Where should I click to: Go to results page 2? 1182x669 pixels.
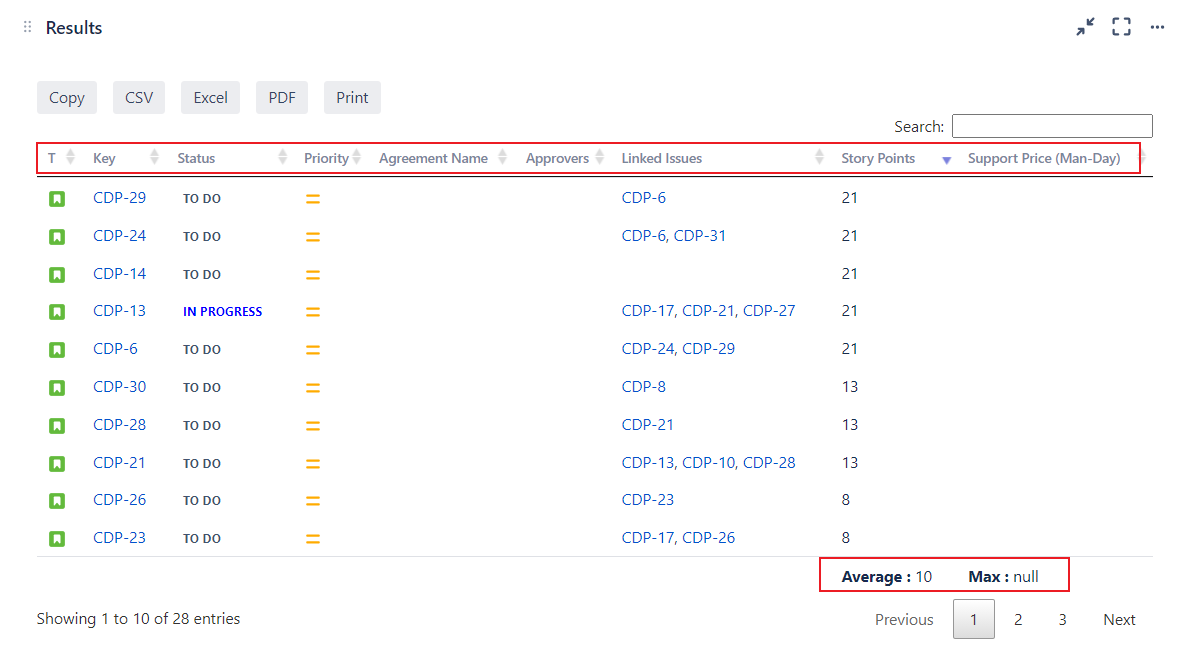pyautogui.click(x=1018, y=619)
